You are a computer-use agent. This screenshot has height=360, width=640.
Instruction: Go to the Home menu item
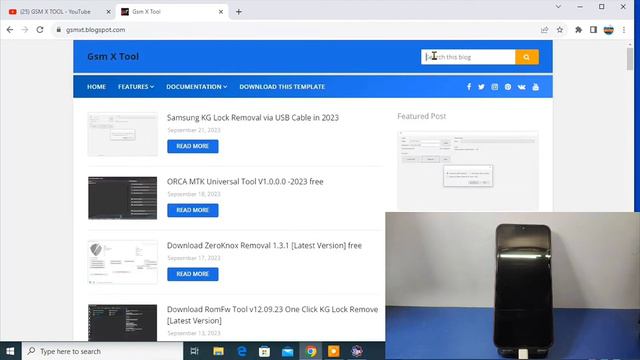tap(96, 87)
